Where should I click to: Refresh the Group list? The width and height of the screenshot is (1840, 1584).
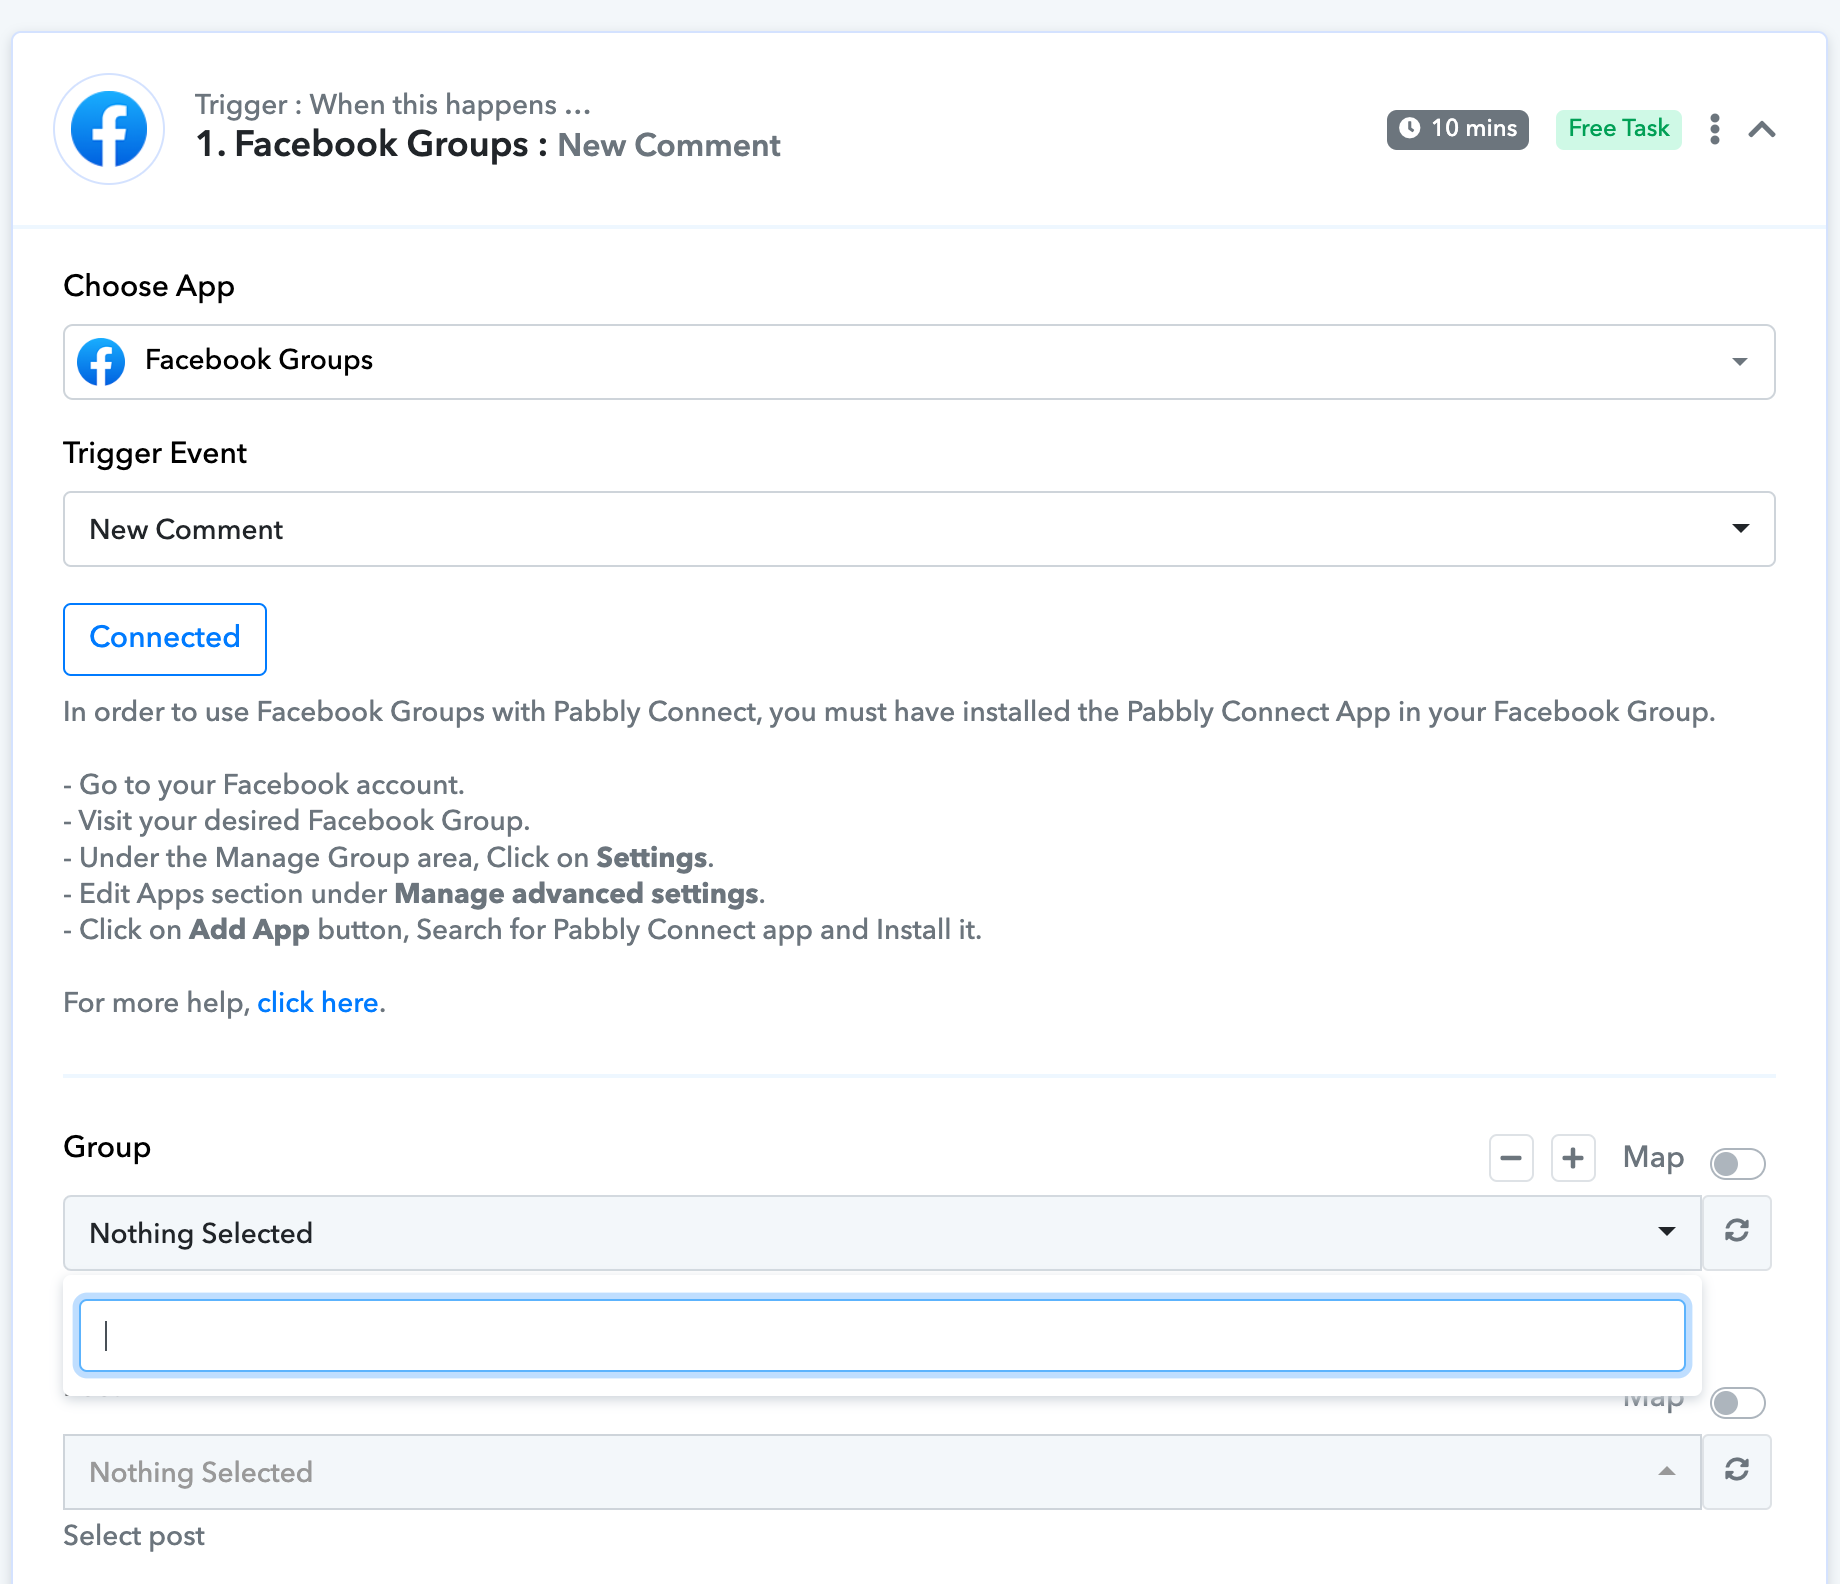1737,1232
